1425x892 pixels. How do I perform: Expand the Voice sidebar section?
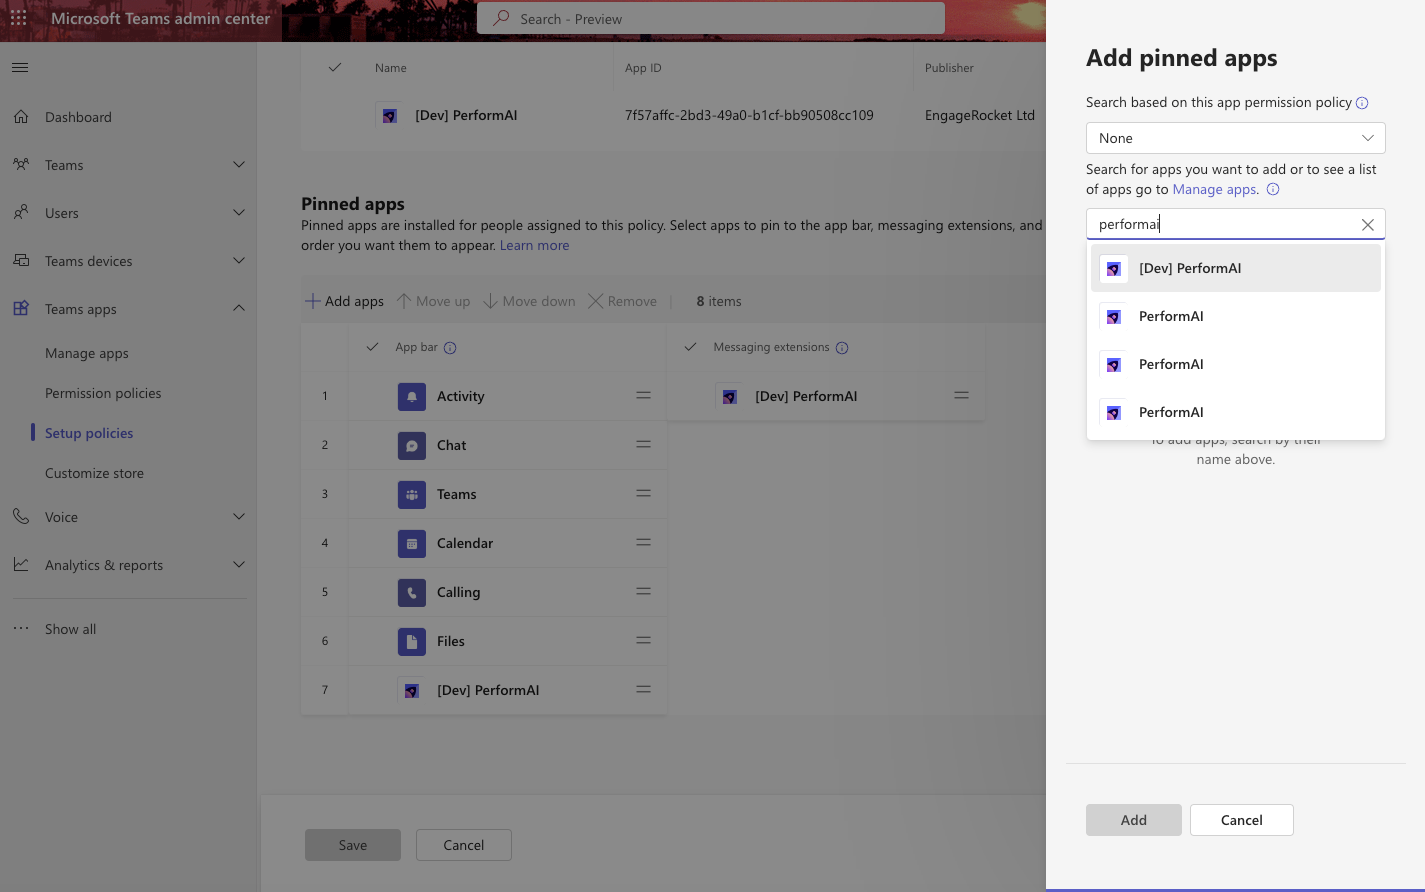pos(239,517)
